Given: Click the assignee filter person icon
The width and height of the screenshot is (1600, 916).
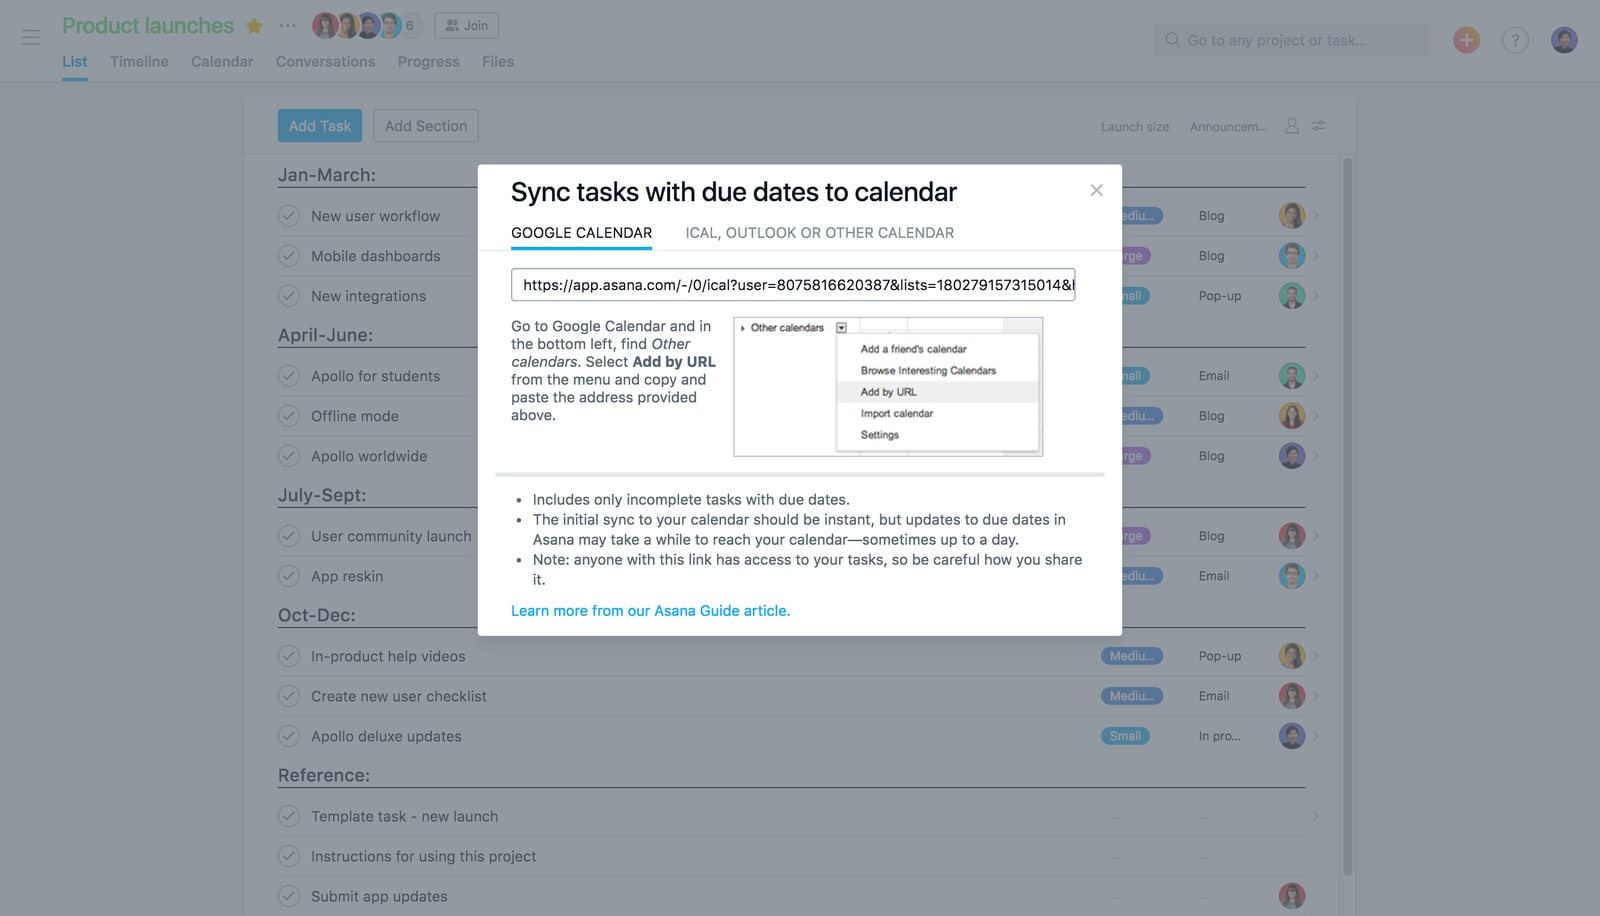Looking at the screenshot, I should (x=1292, y=126).
